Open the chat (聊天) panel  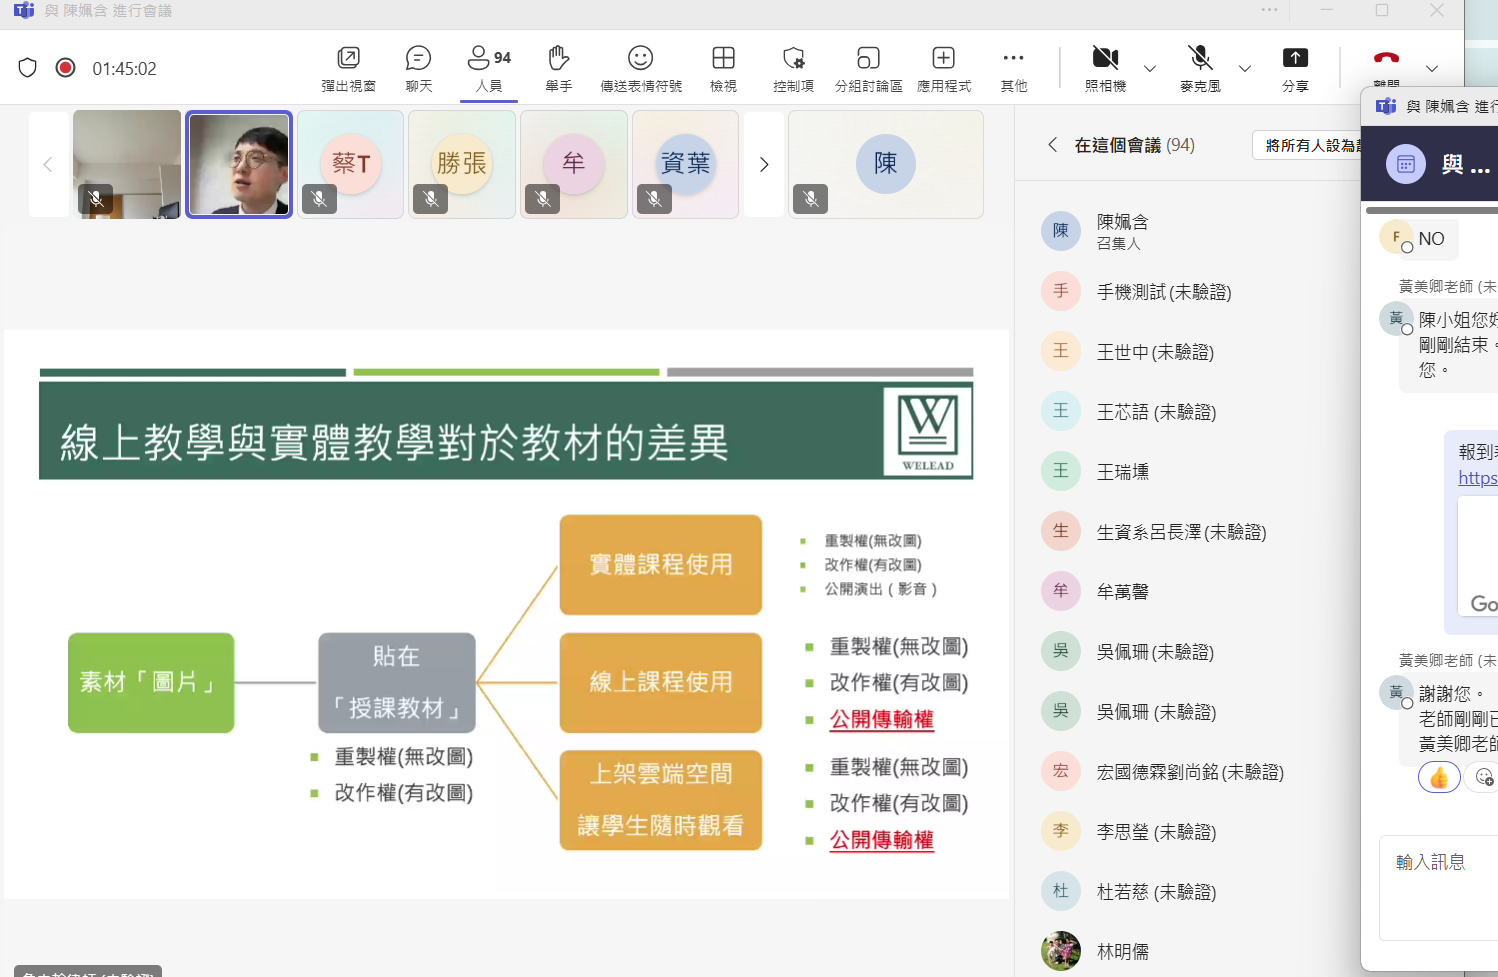coord(418,58)
